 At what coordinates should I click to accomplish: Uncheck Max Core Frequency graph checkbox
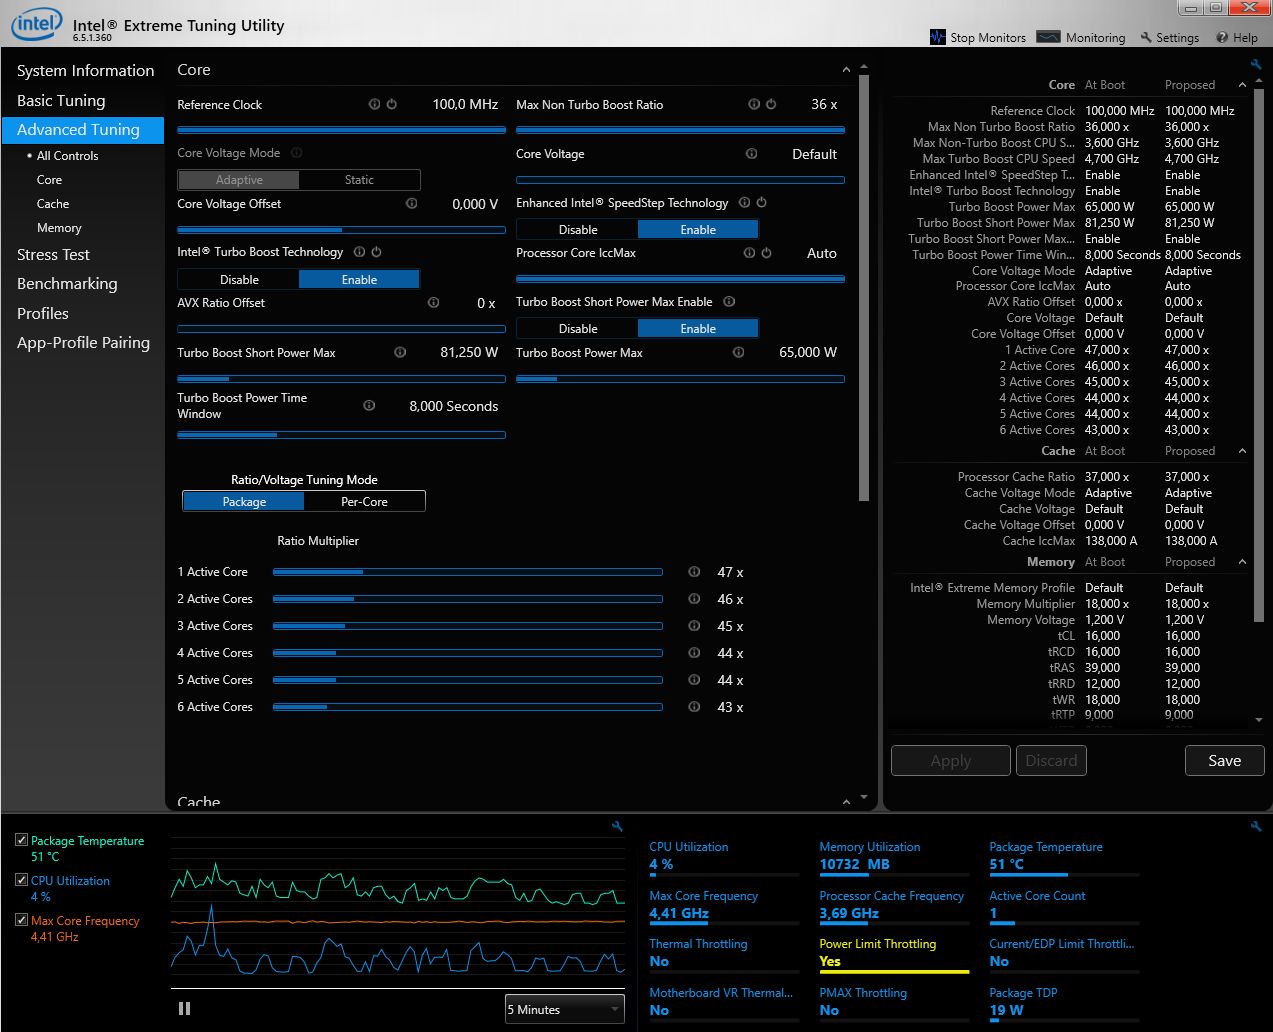click(21, 920)
